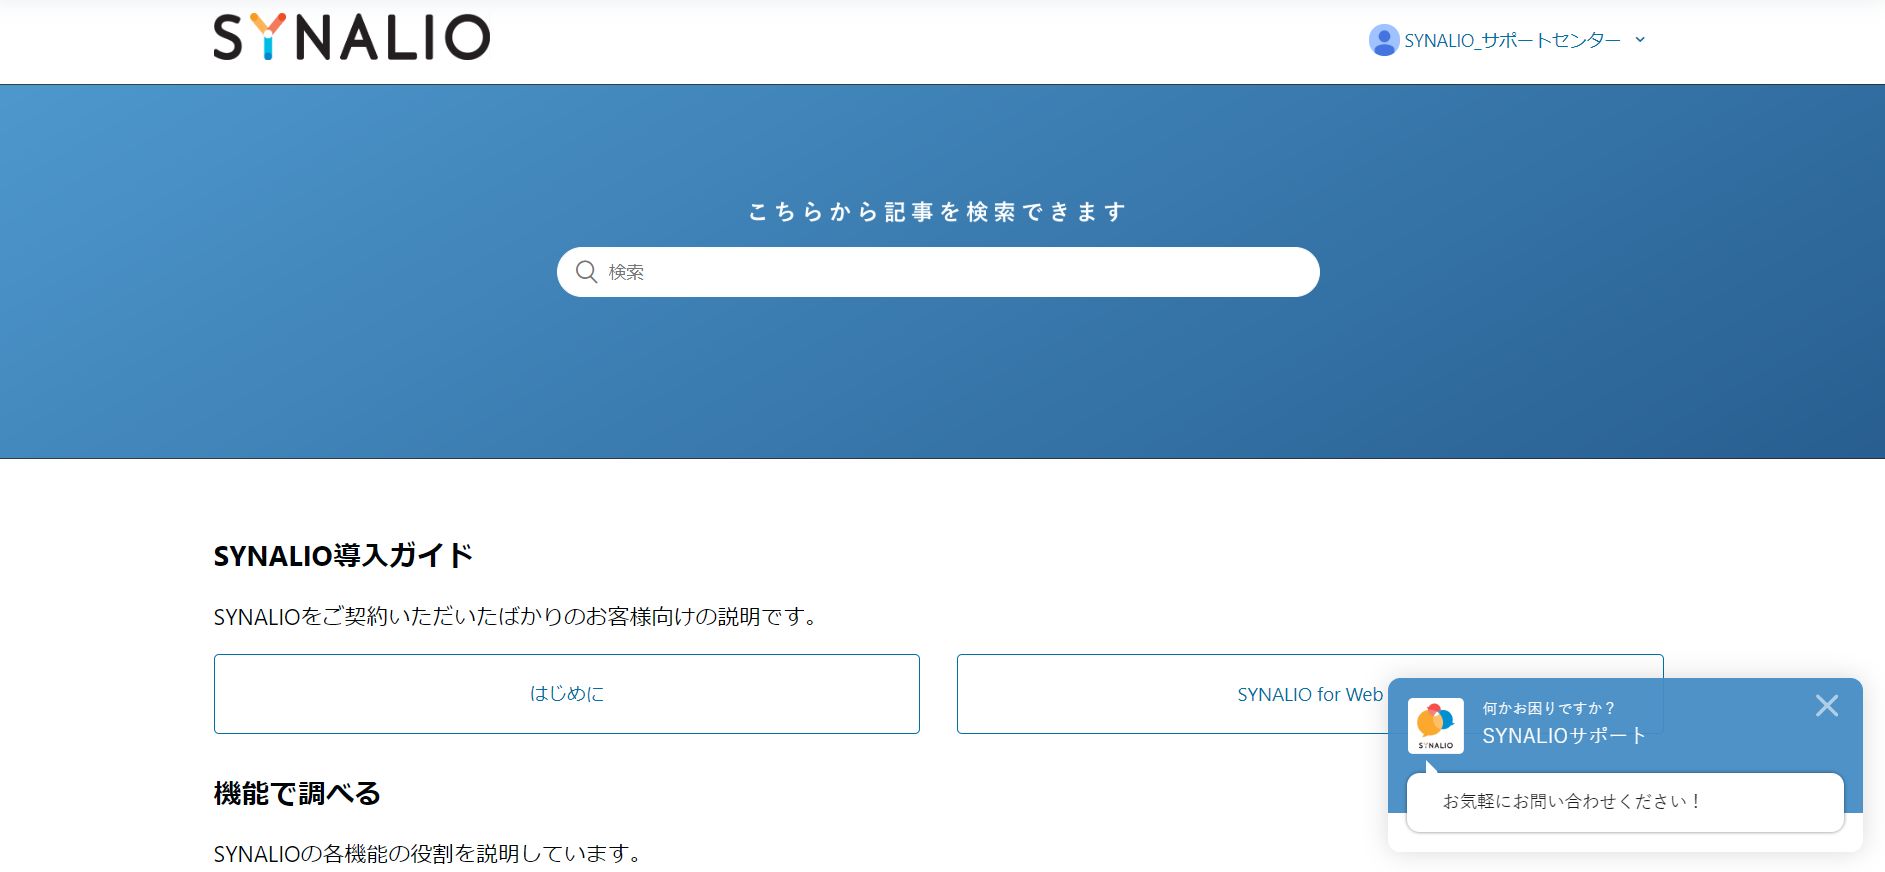Click the magnifier icon in the search bar
This screenshot has width=1885, height=872.
[x=587, y=272]
